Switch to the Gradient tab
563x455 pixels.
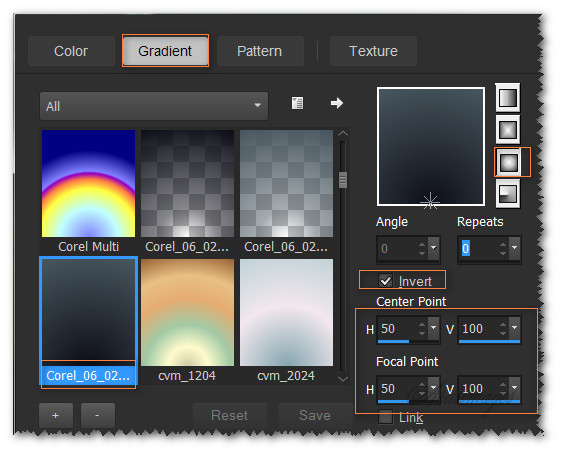click(165, 51)
